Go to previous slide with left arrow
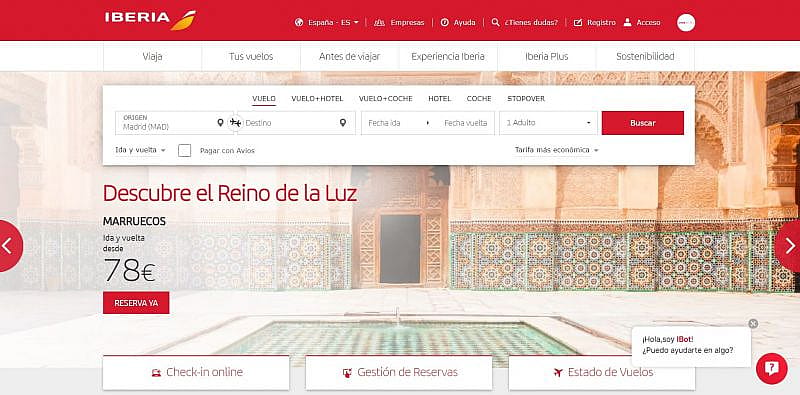The height and width of the screenshot is (395, 800). (x=9, y=246)
